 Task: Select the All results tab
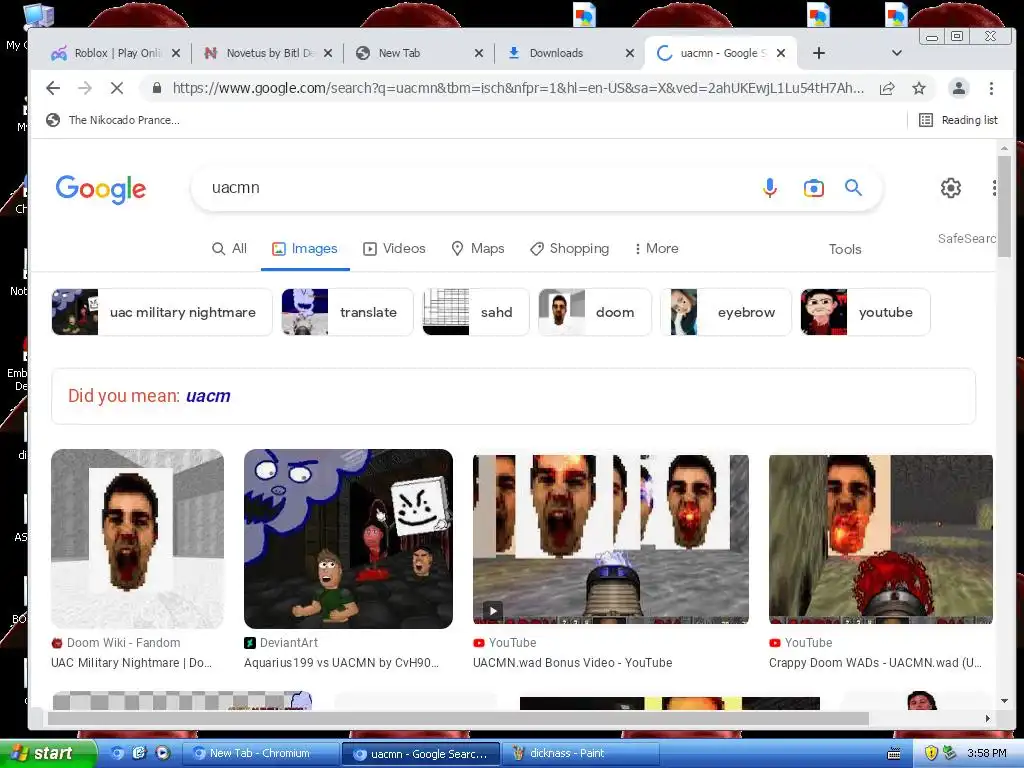click(x=229, y=249)
